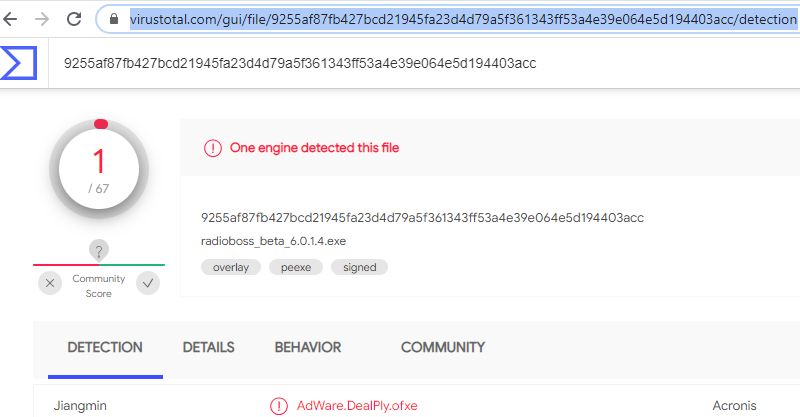
Task: Select the DETECTION tab
Action: 105,347
